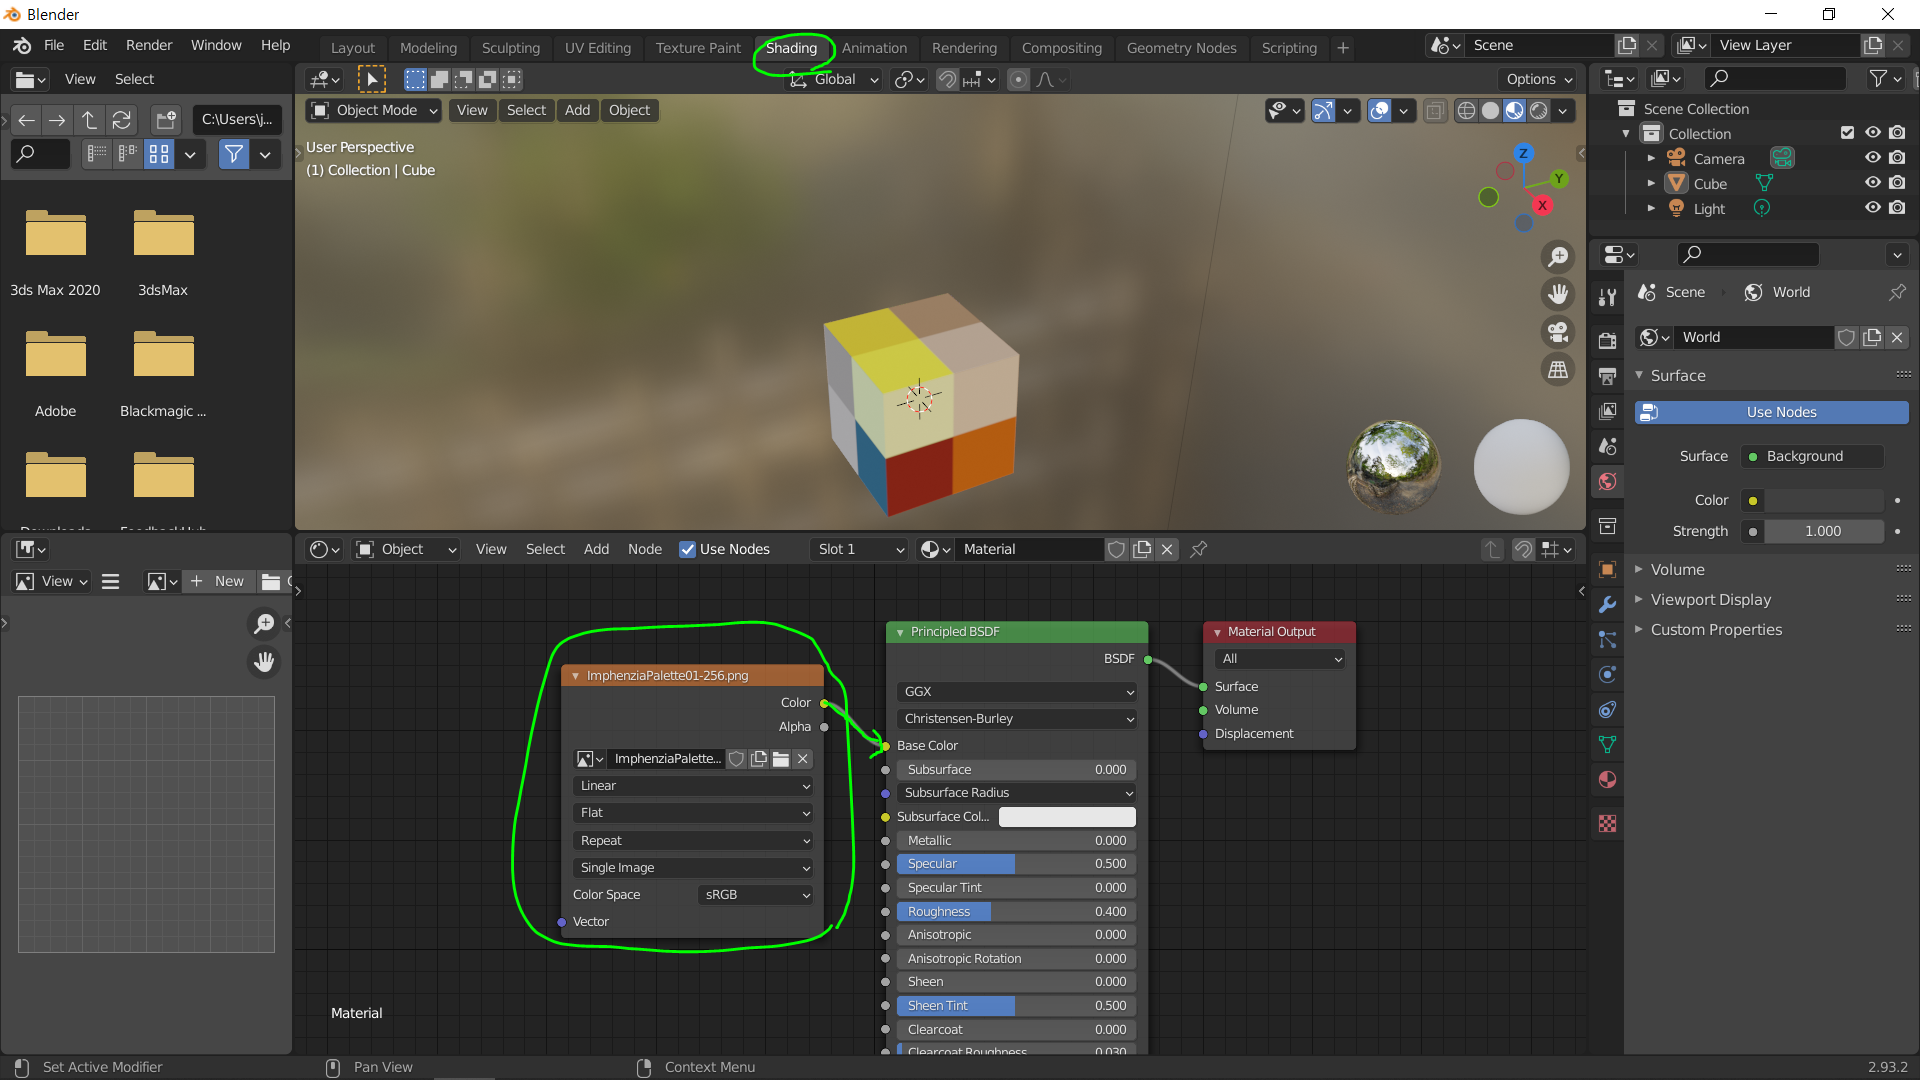This screenshot has width=1920, height=1080.
Task: Open the Modifier properties wrench icon
Action: pyautogui.click(x=1607, y=605)
